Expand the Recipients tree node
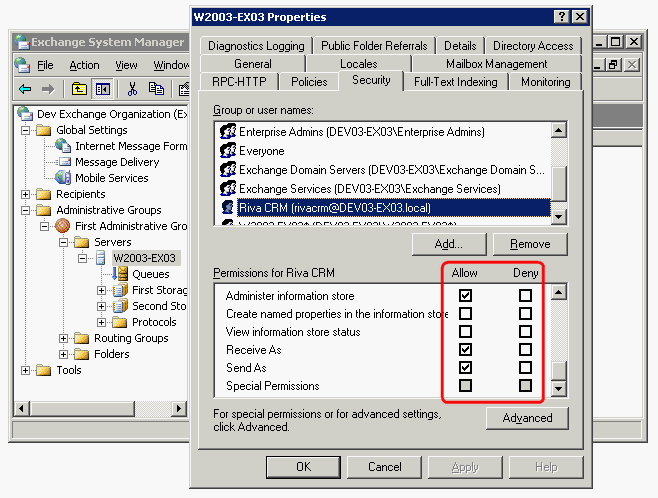 (26, 194)
